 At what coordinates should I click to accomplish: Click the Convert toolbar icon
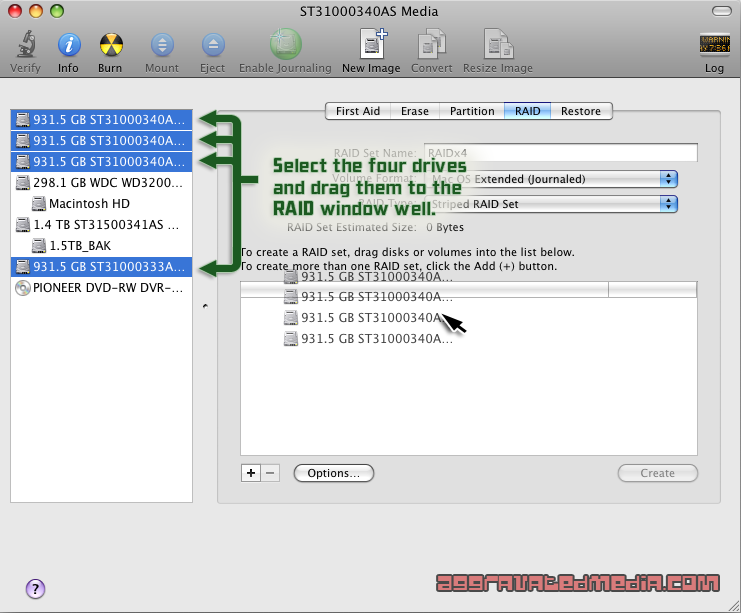tap(432, 46)
